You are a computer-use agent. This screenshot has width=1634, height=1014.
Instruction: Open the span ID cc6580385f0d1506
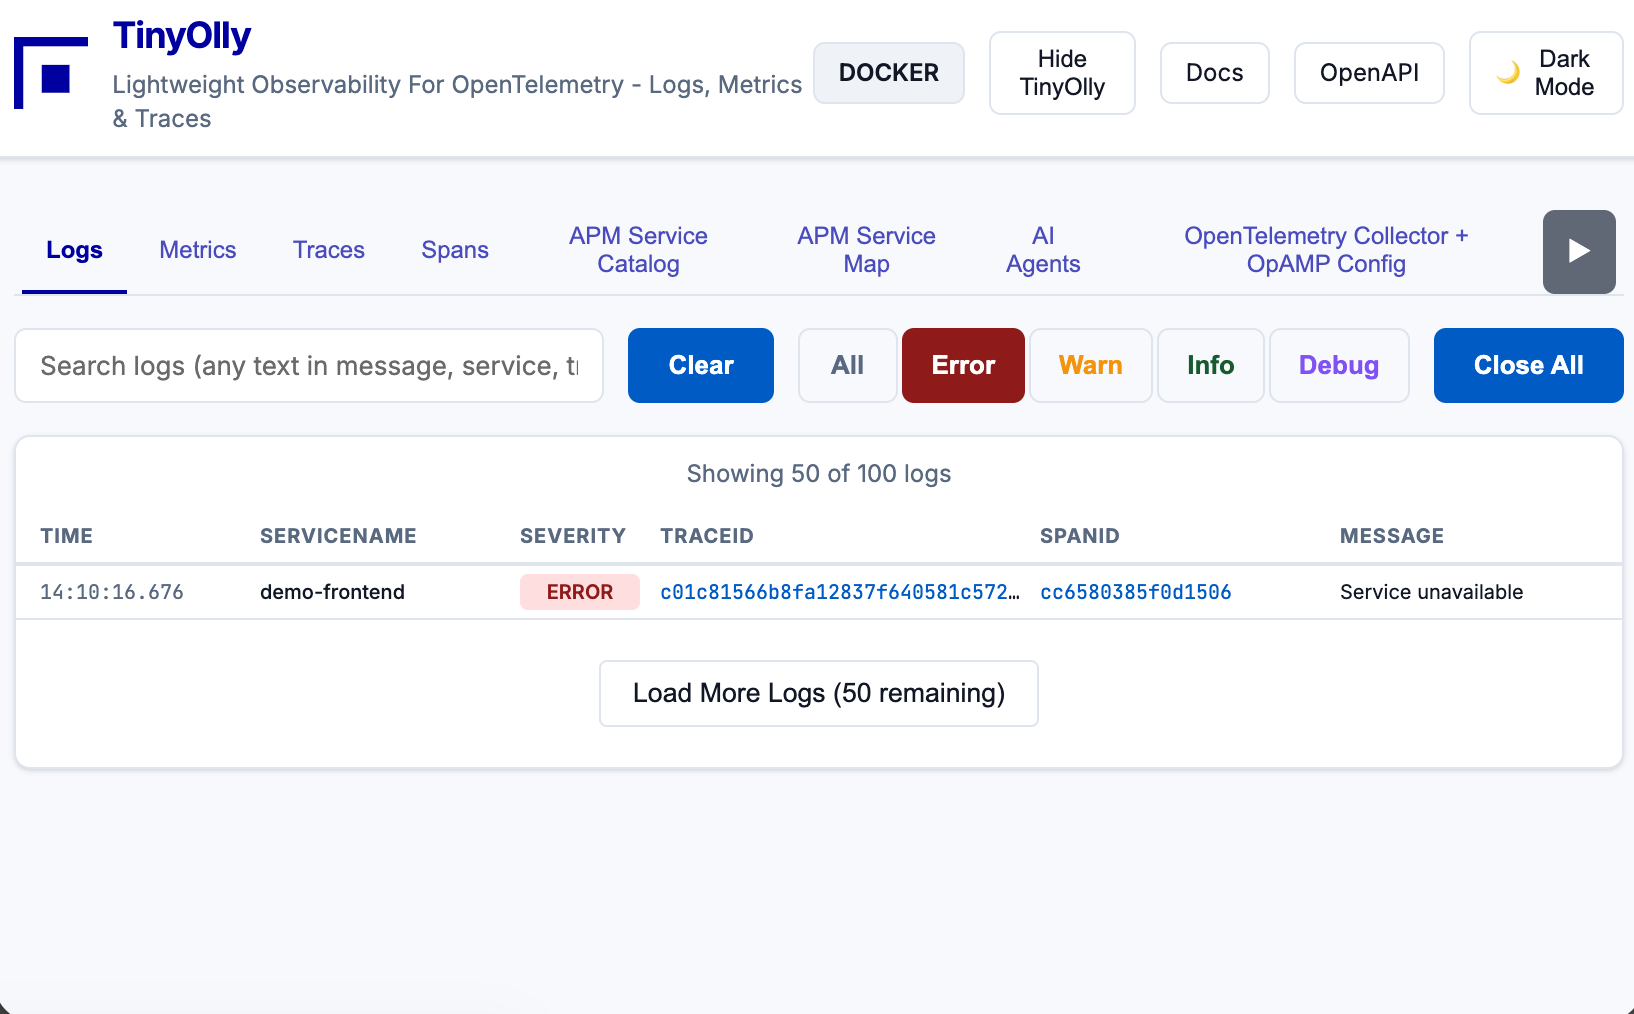[1136, 591]
